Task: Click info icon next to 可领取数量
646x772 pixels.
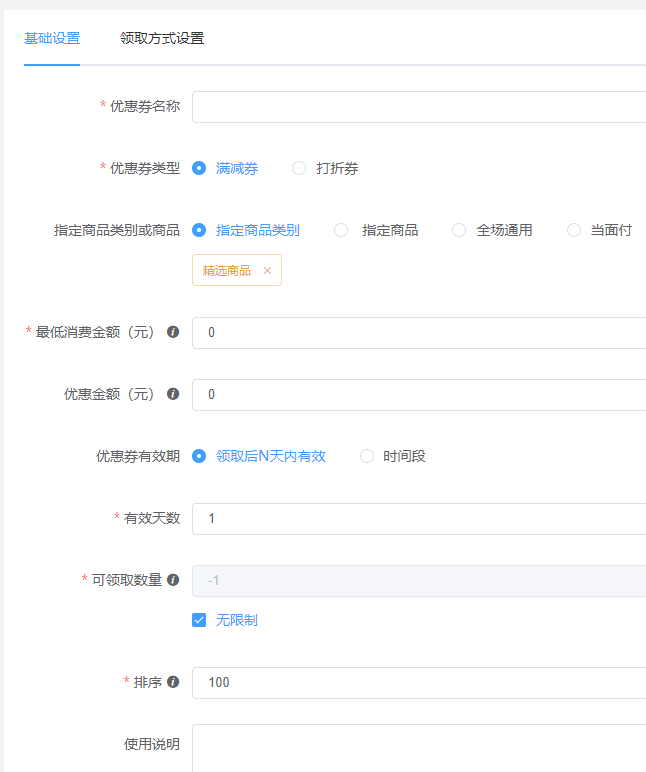Action: point(173,580)
